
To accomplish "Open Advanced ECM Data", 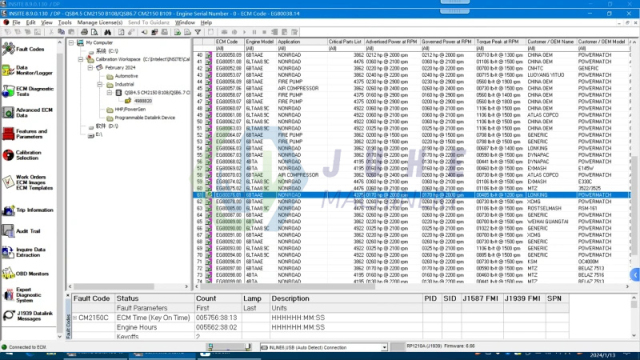I will pyautogui.click(x=27, y=113).
